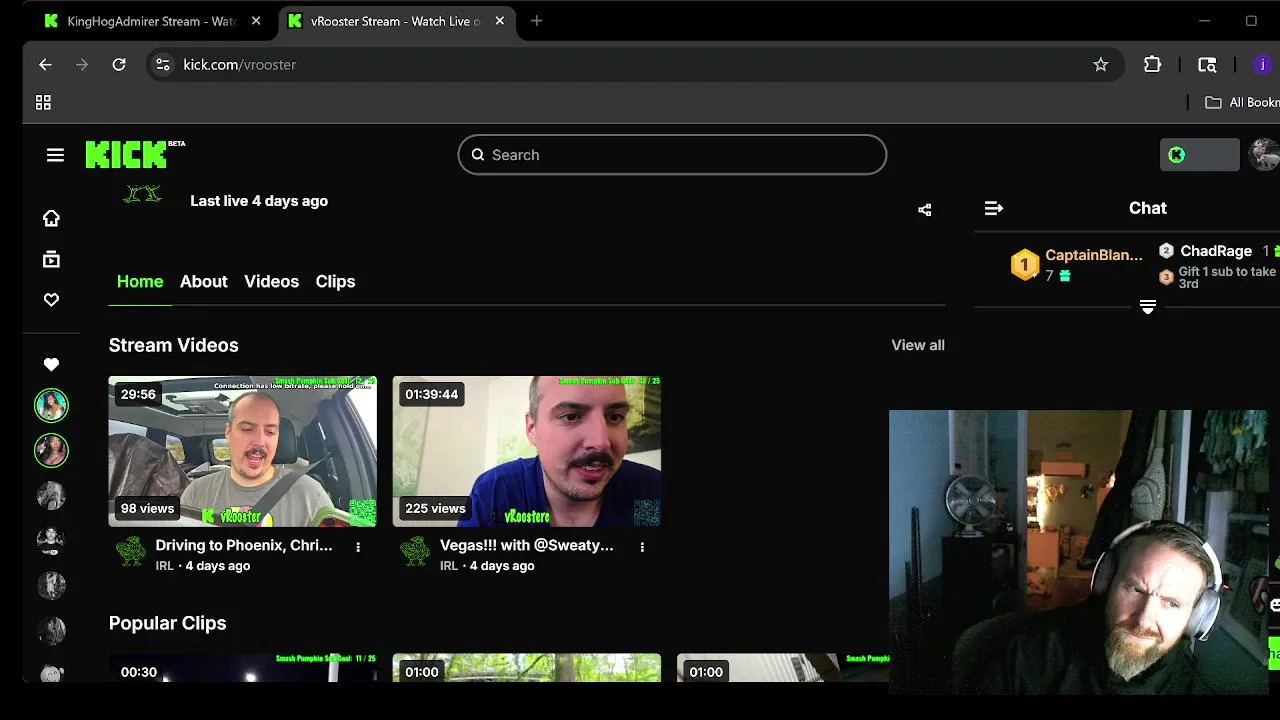This screenshot has width=1280, height=720.
Task: Click the IRL category under Vegas video
Action: point(449,566)
